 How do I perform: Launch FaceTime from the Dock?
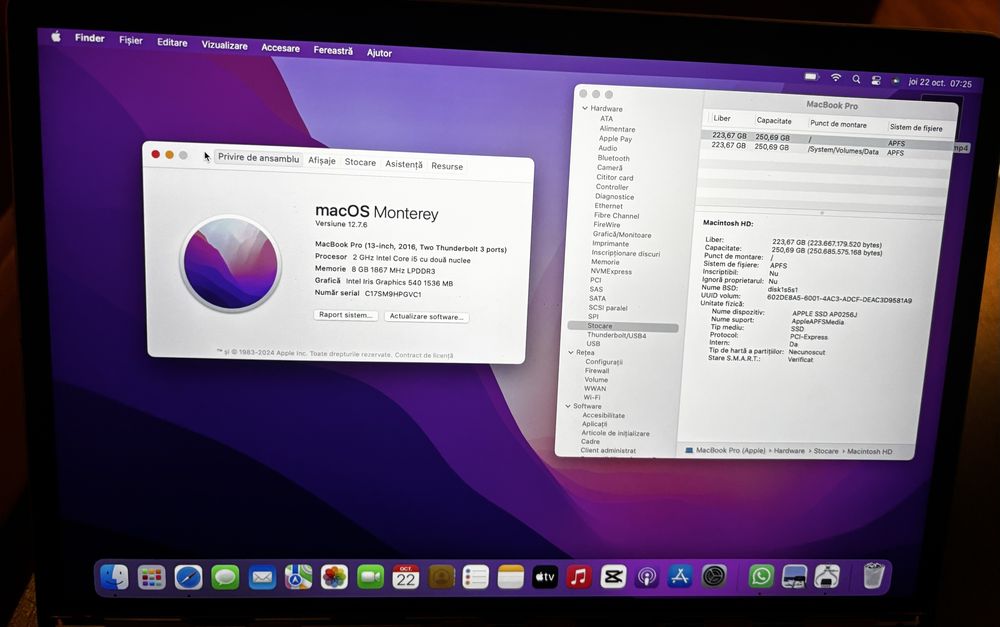pyautogui.click(x=371, y=577)
